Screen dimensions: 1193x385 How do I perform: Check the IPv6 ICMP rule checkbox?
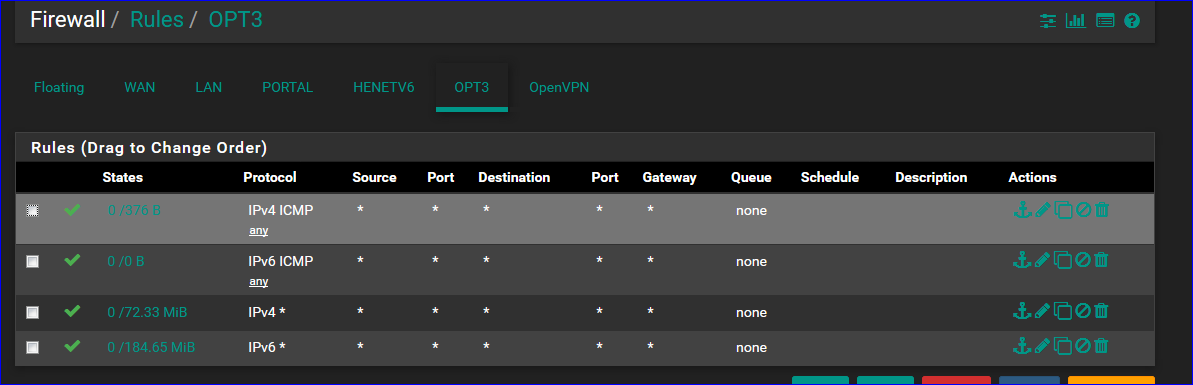(x=33, y=262)
